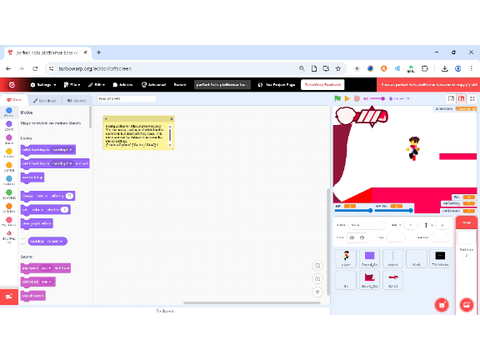Click the Choose a Backdrop button
The width and height of the screenshot is (480, 360).
466,305
